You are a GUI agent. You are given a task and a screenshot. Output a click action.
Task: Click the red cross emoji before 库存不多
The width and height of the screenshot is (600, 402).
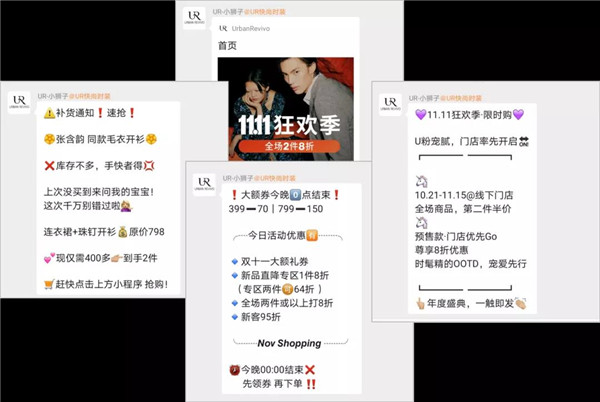click(49, 166)
